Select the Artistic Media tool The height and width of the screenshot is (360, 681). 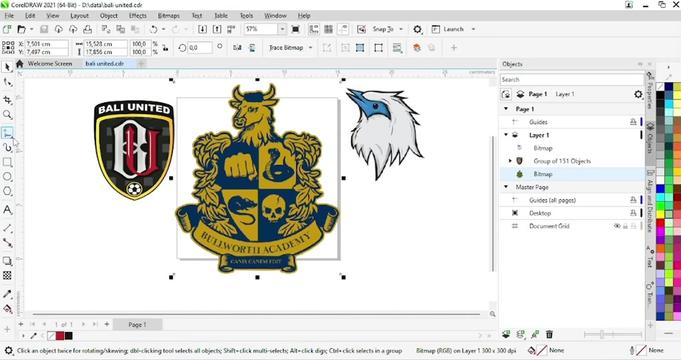coord(7,148)
